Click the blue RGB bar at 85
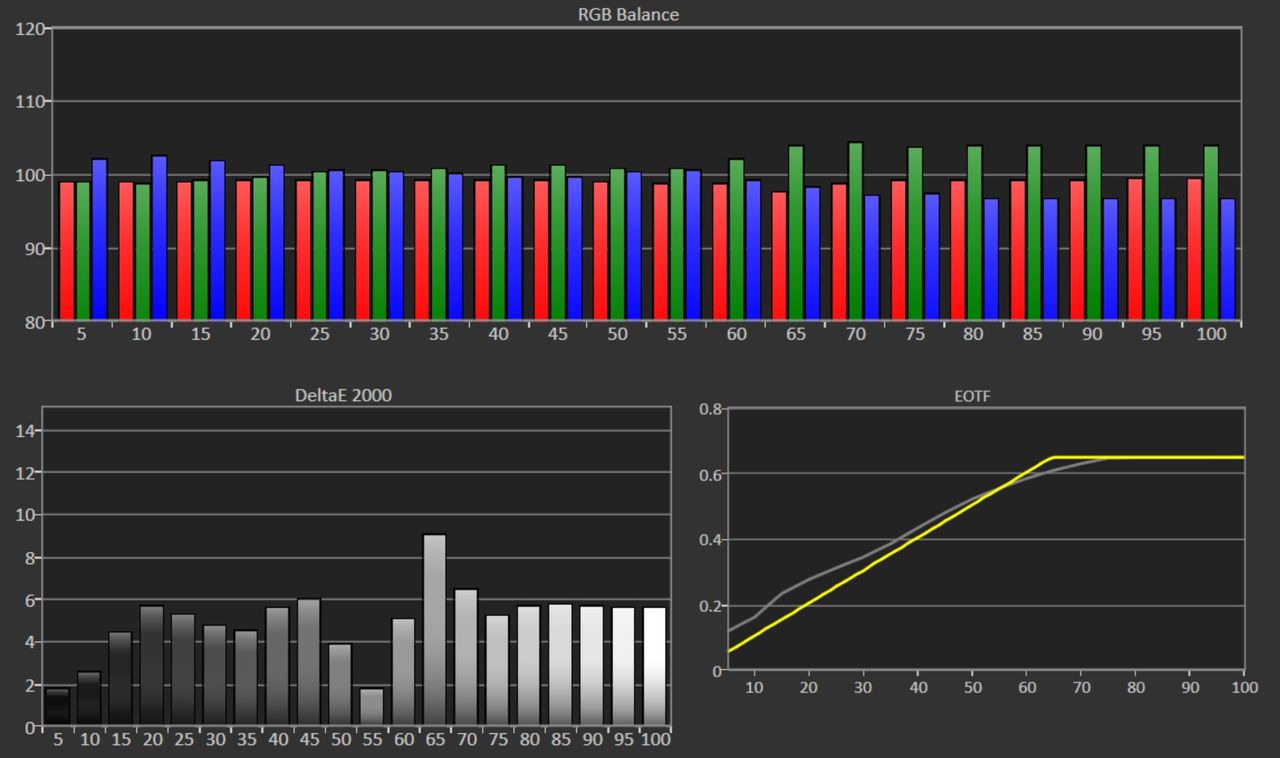Screen dimensions: 1280x758 click(x=1051, y=260)
